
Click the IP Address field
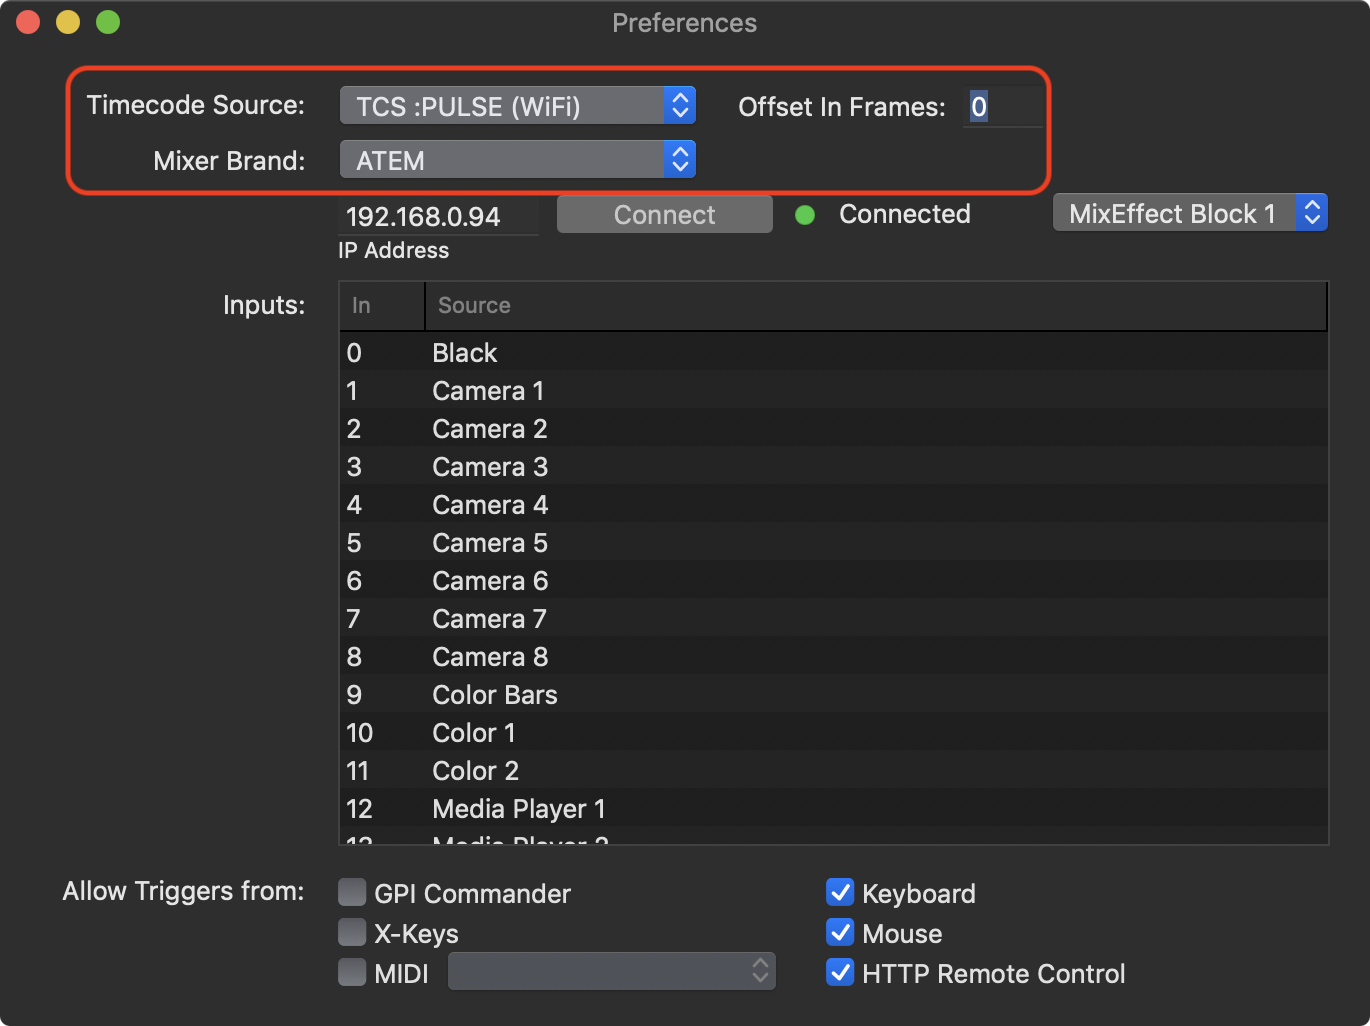point(439,216)
